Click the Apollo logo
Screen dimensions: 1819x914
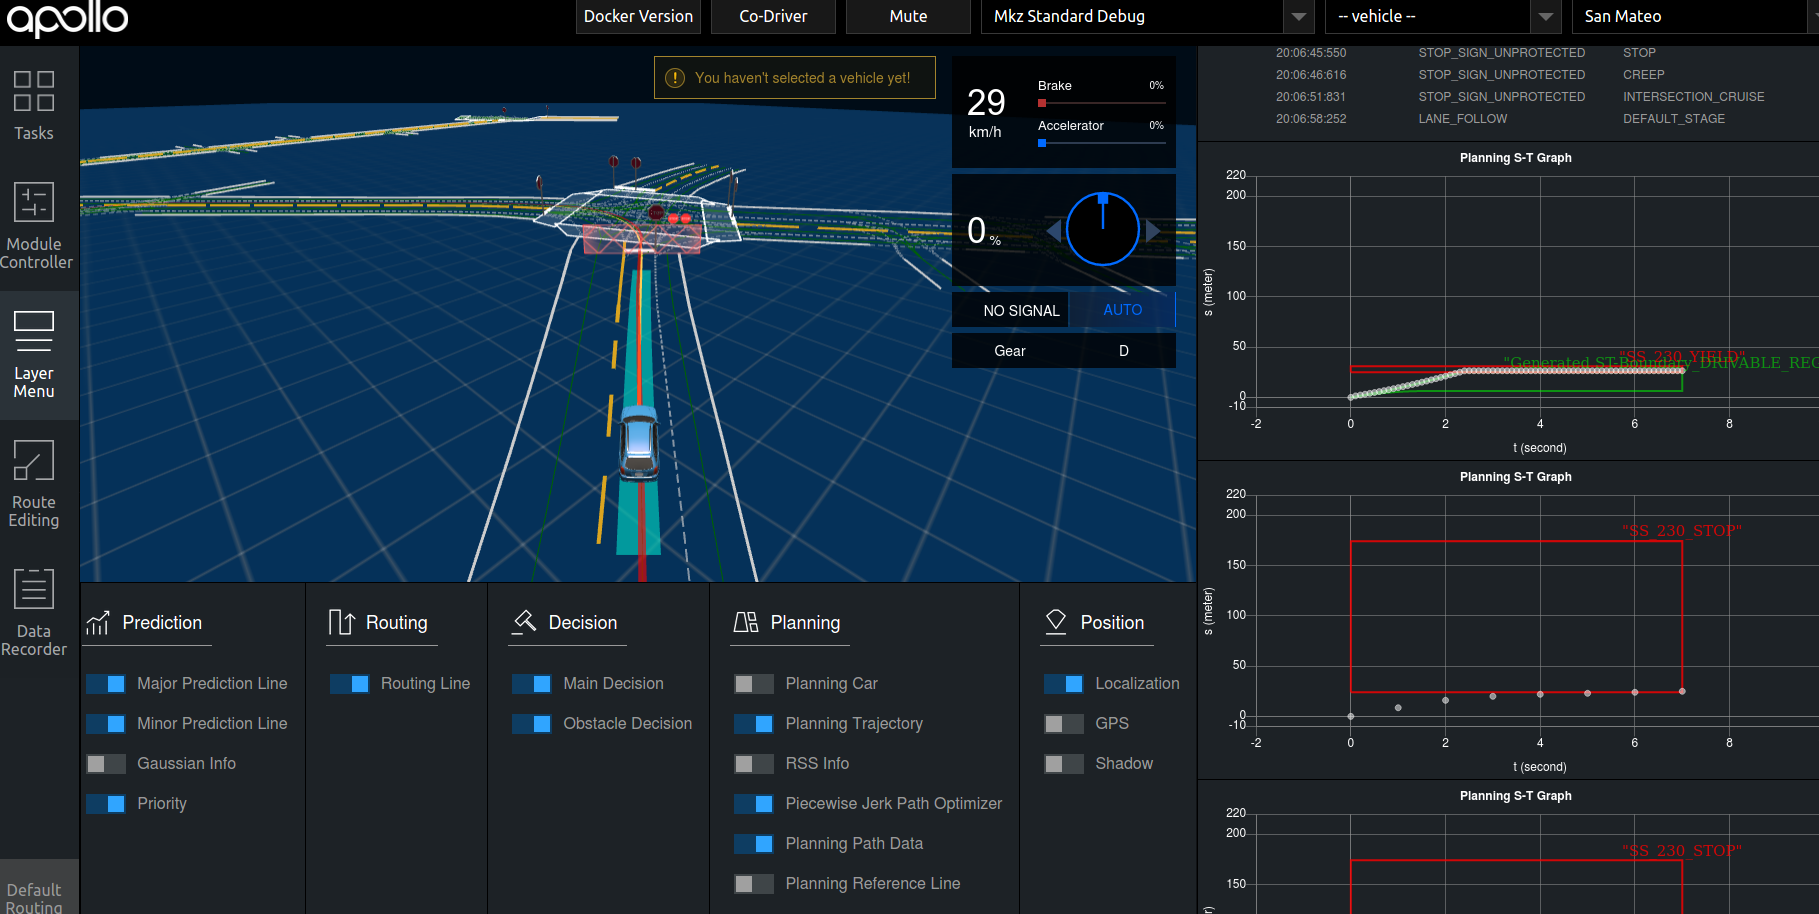tap(67, 18)
